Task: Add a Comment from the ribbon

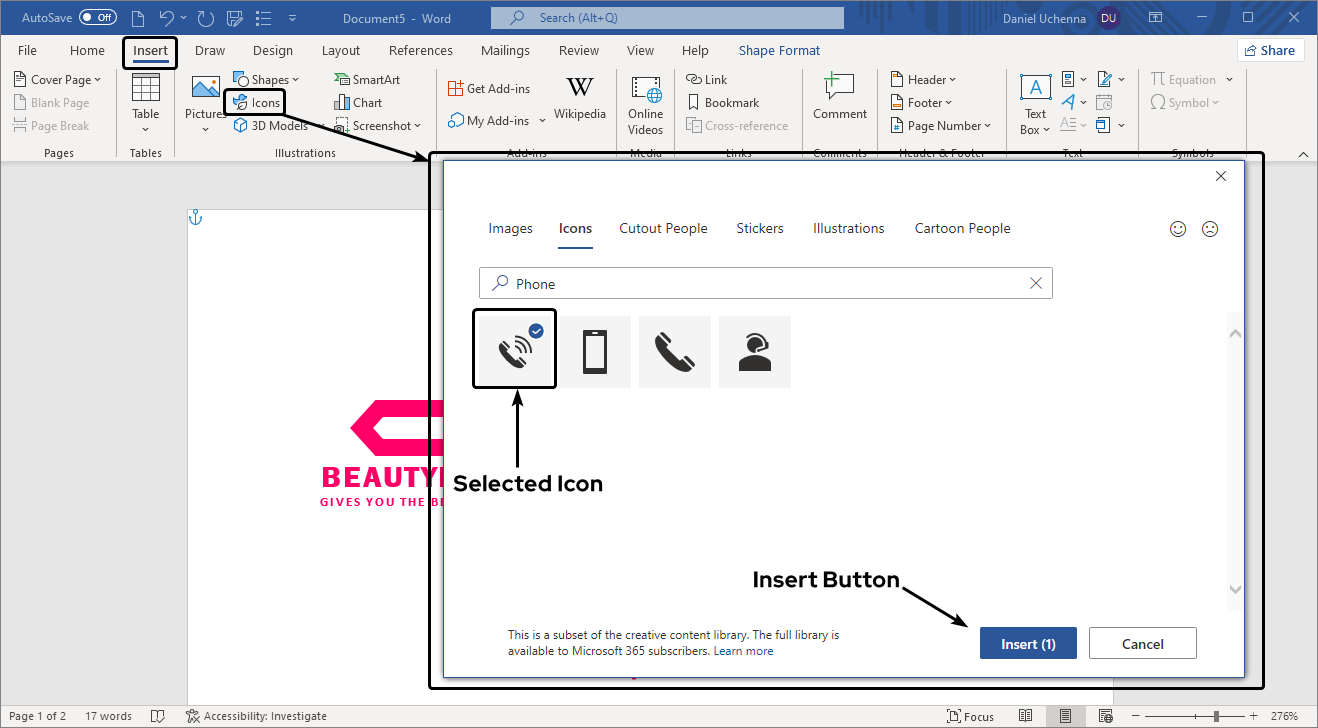Action: click(839, 98)
